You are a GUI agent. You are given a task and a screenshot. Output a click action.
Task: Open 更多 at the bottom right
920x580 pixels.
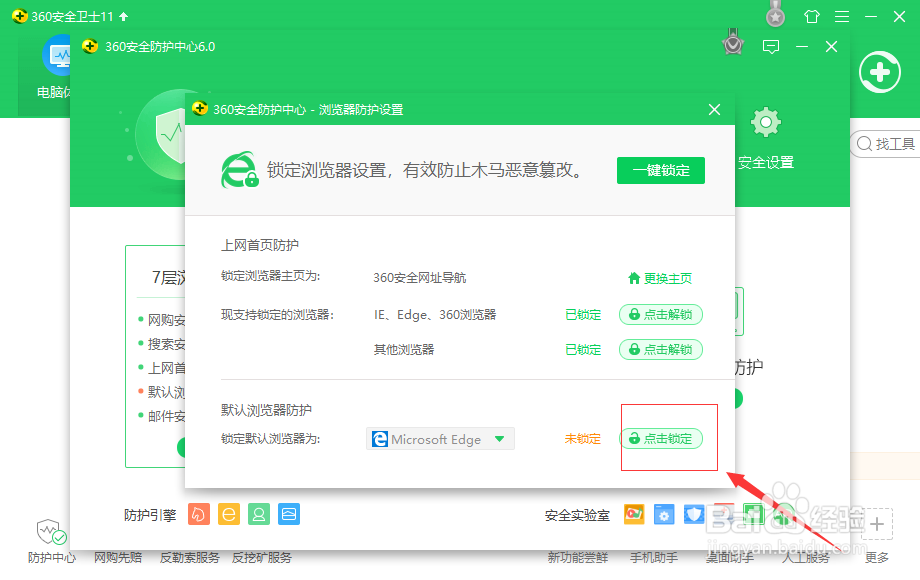[877, 558]
